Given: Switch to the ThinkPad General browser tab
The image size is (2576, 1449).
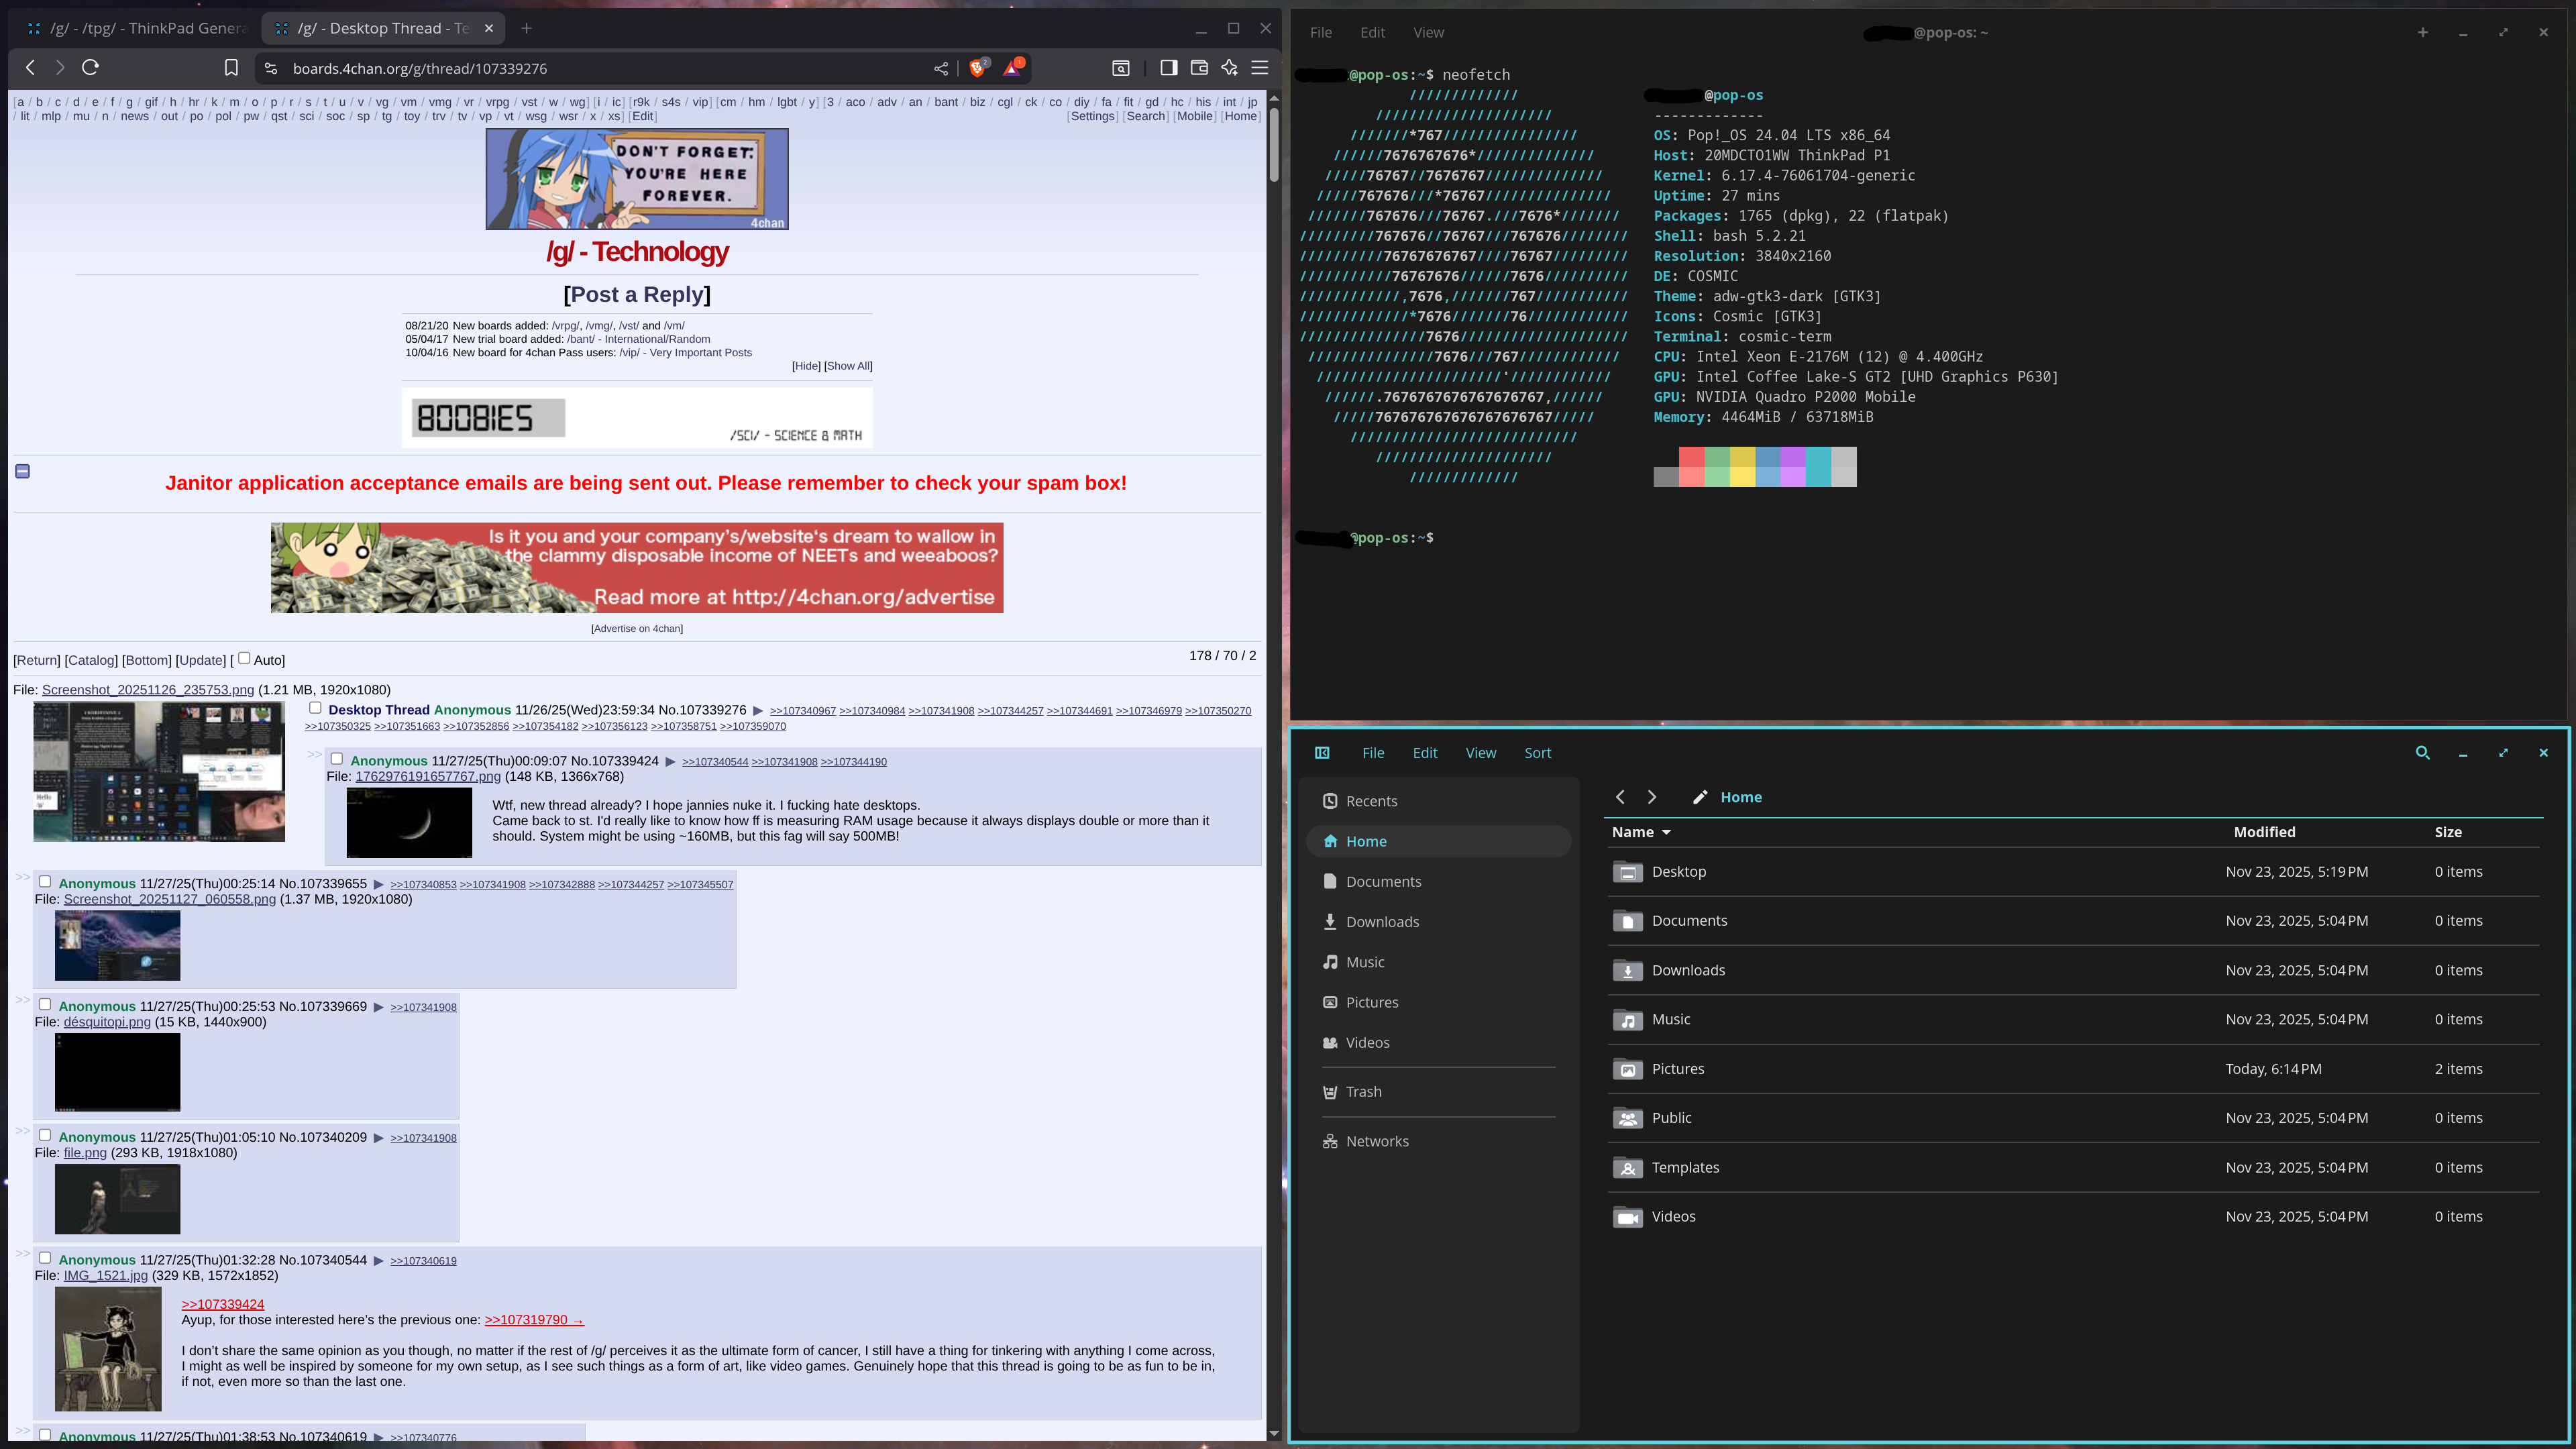Looking at the screenshot, I should pyautogui.click(x=140, y=28).
